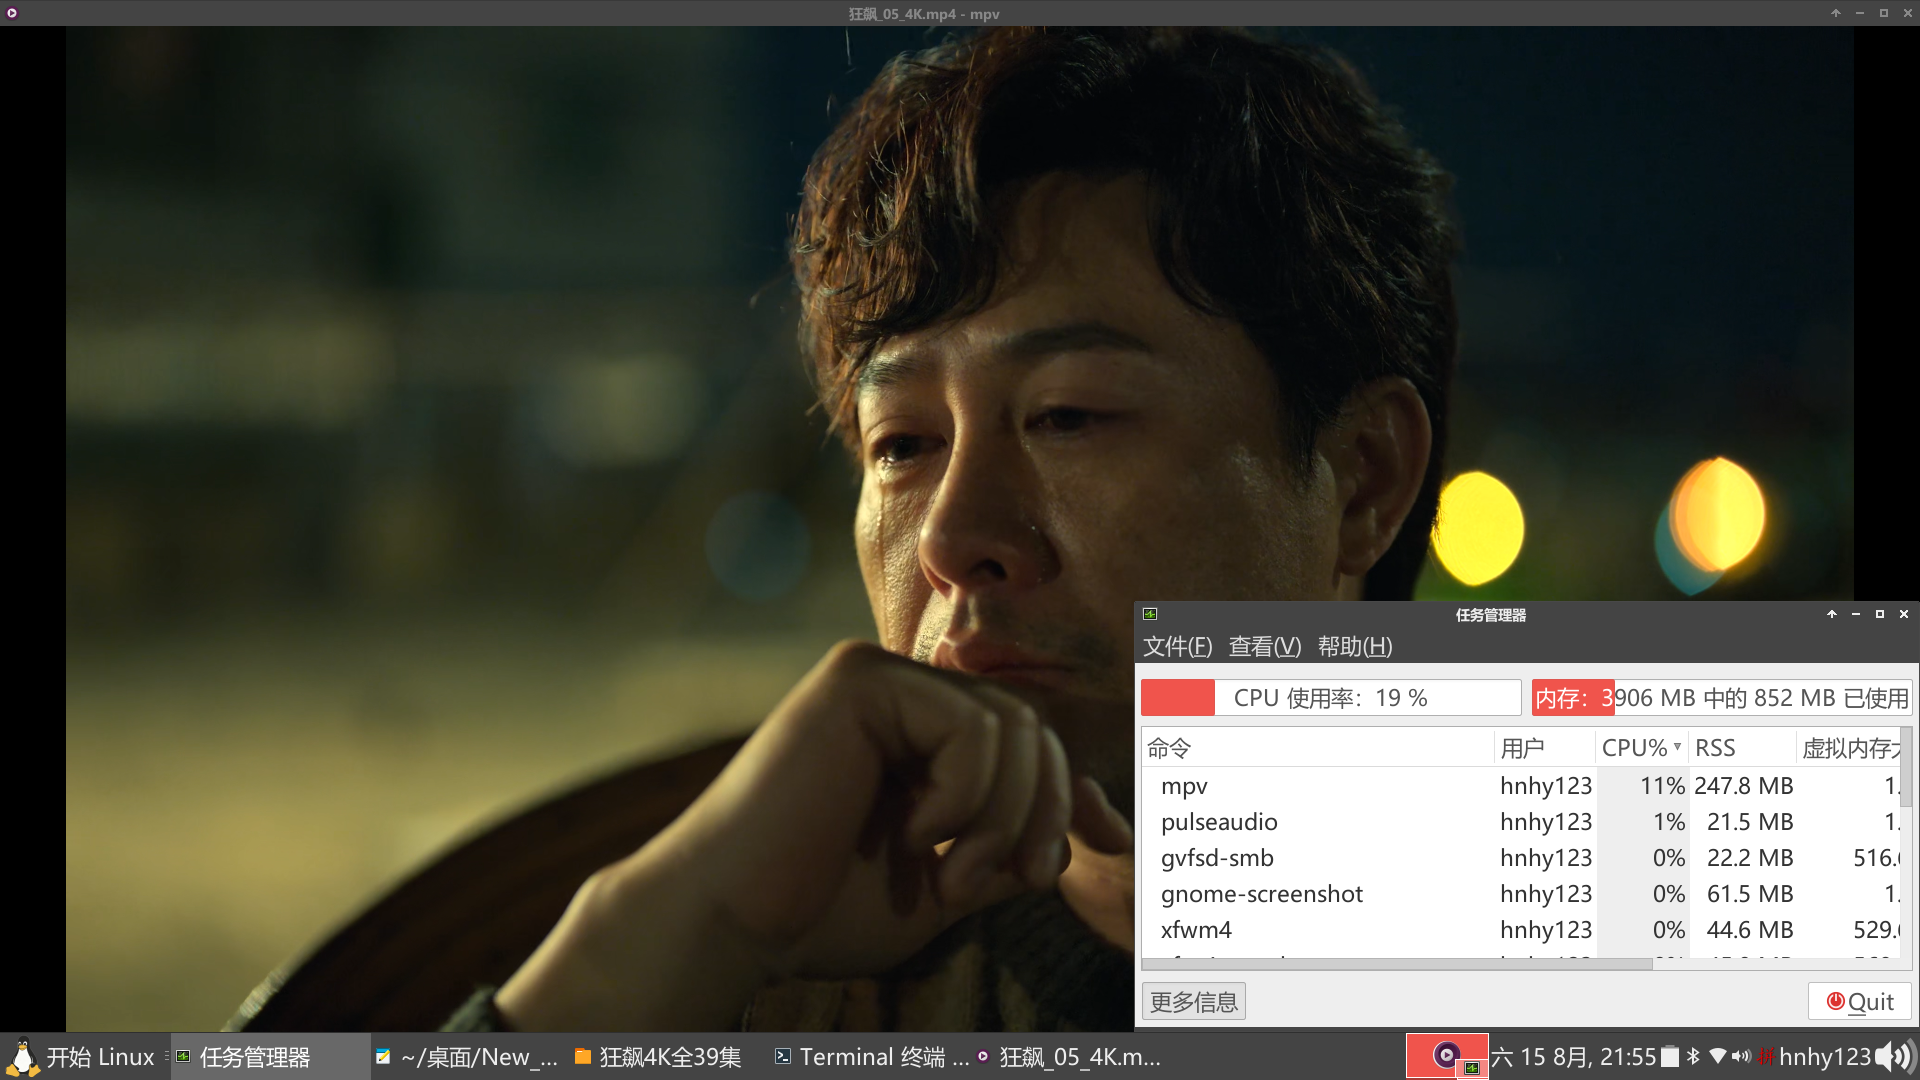Switch the 拼 input method indicator
1920x1080 pixels.
1767,1057
